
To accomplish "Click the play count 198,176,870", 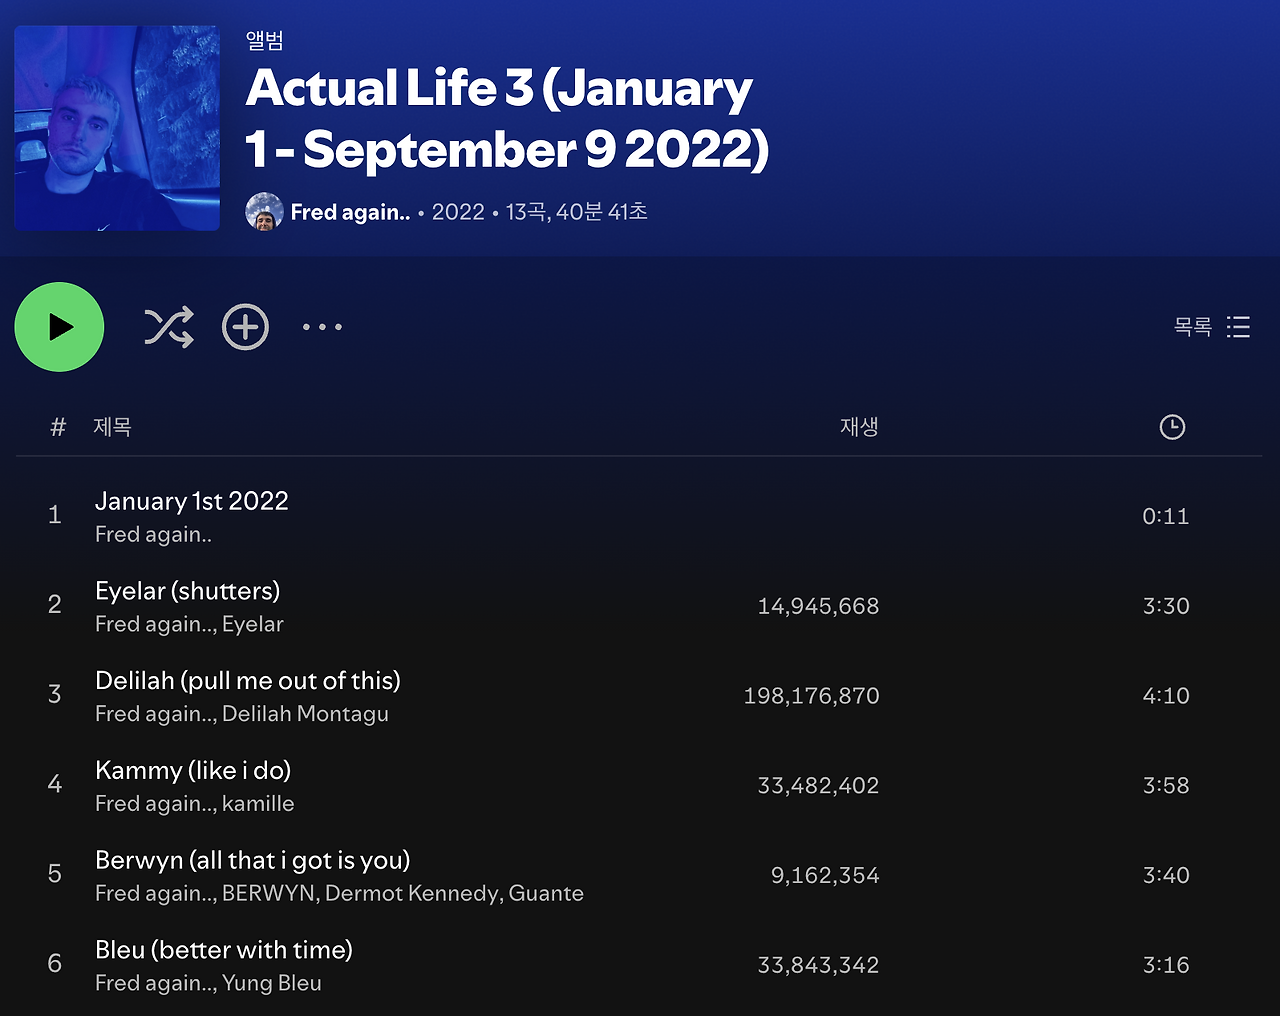I will click(811, 696).
